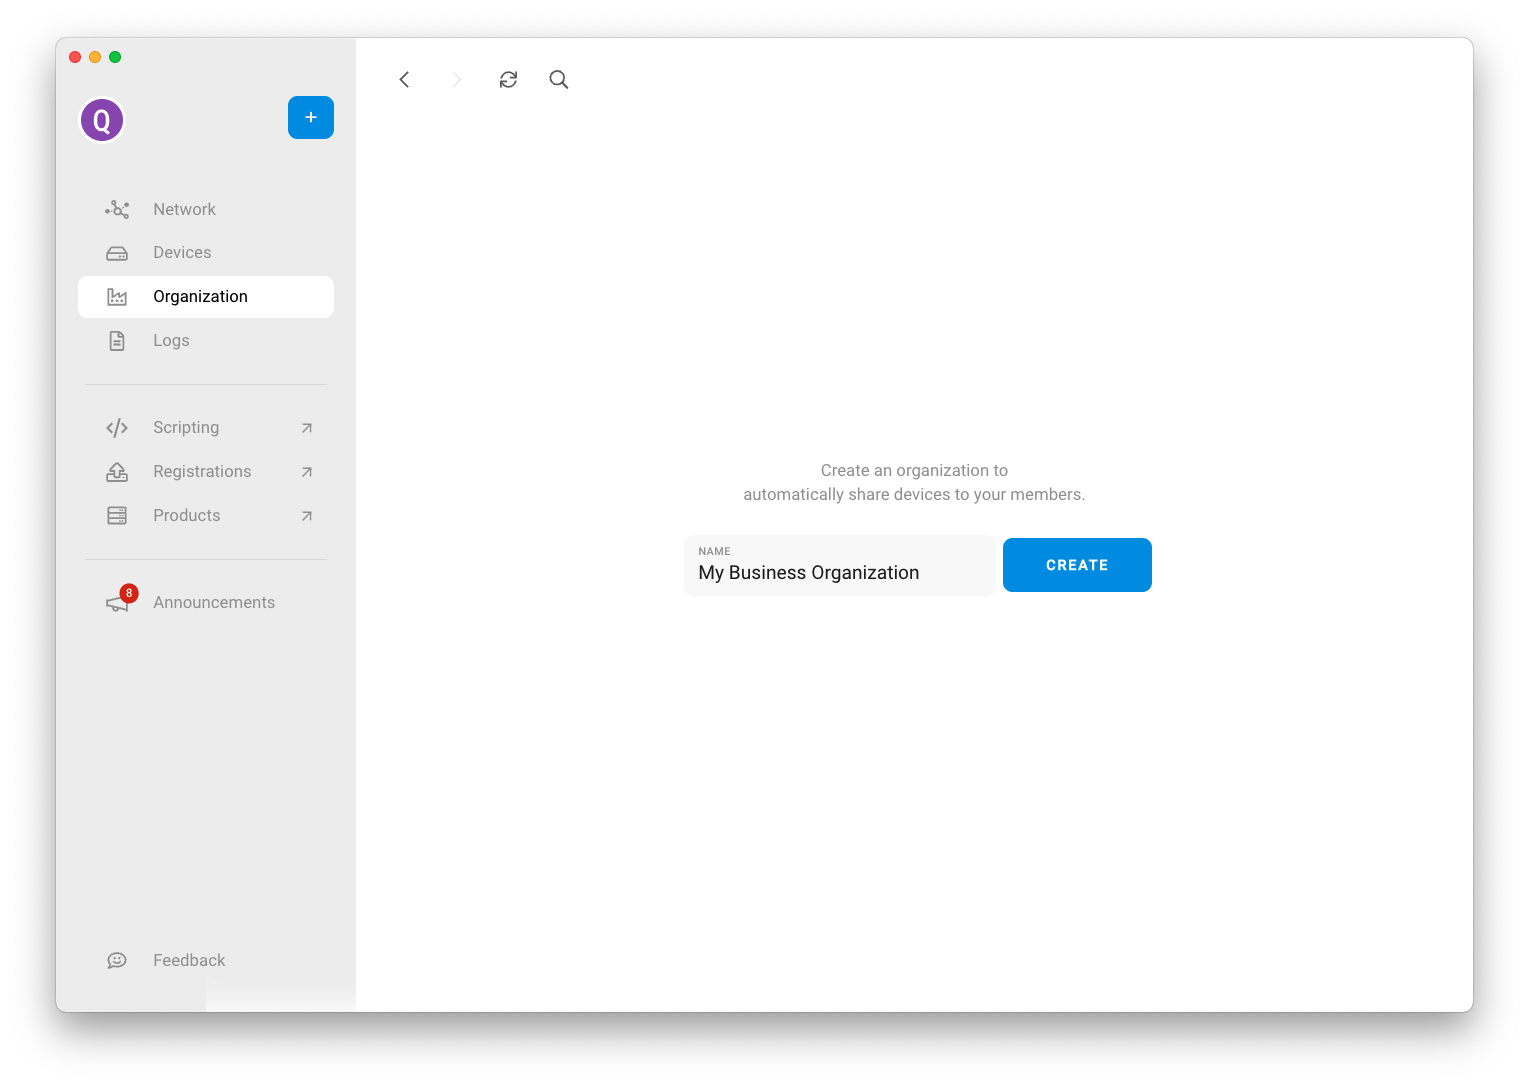This screenshot has width=1529, height=1086.
Task: Select the Organization menu item
Action: [206, 297]
